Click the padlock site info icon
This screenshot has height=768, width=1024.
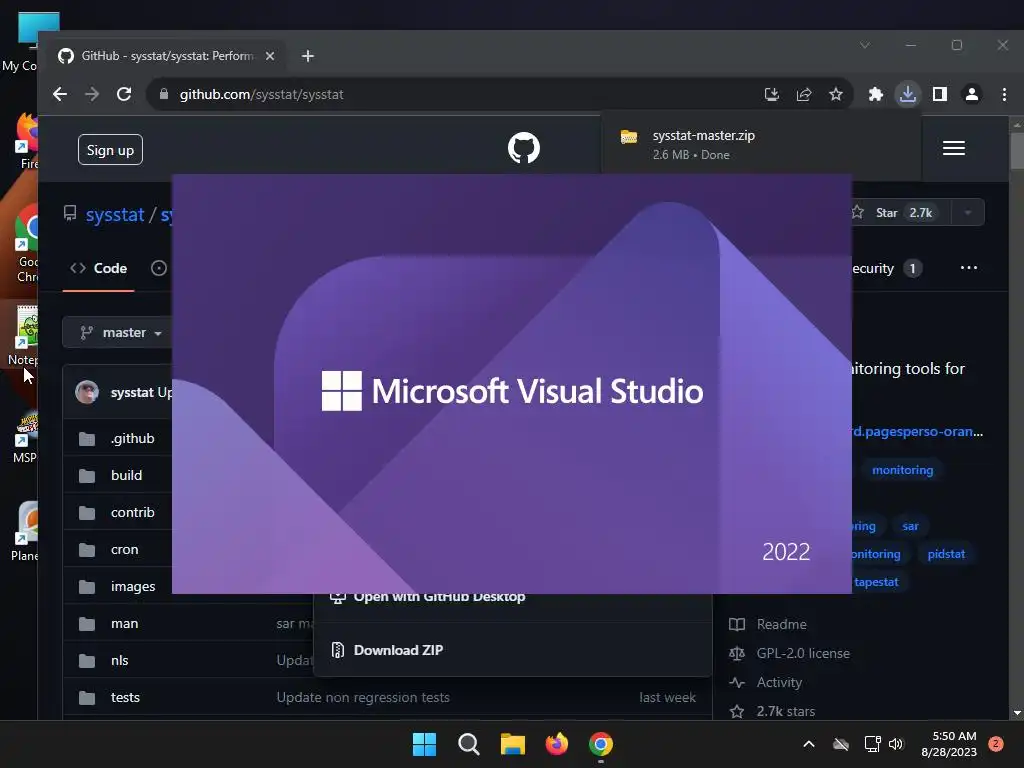[164, 94]
